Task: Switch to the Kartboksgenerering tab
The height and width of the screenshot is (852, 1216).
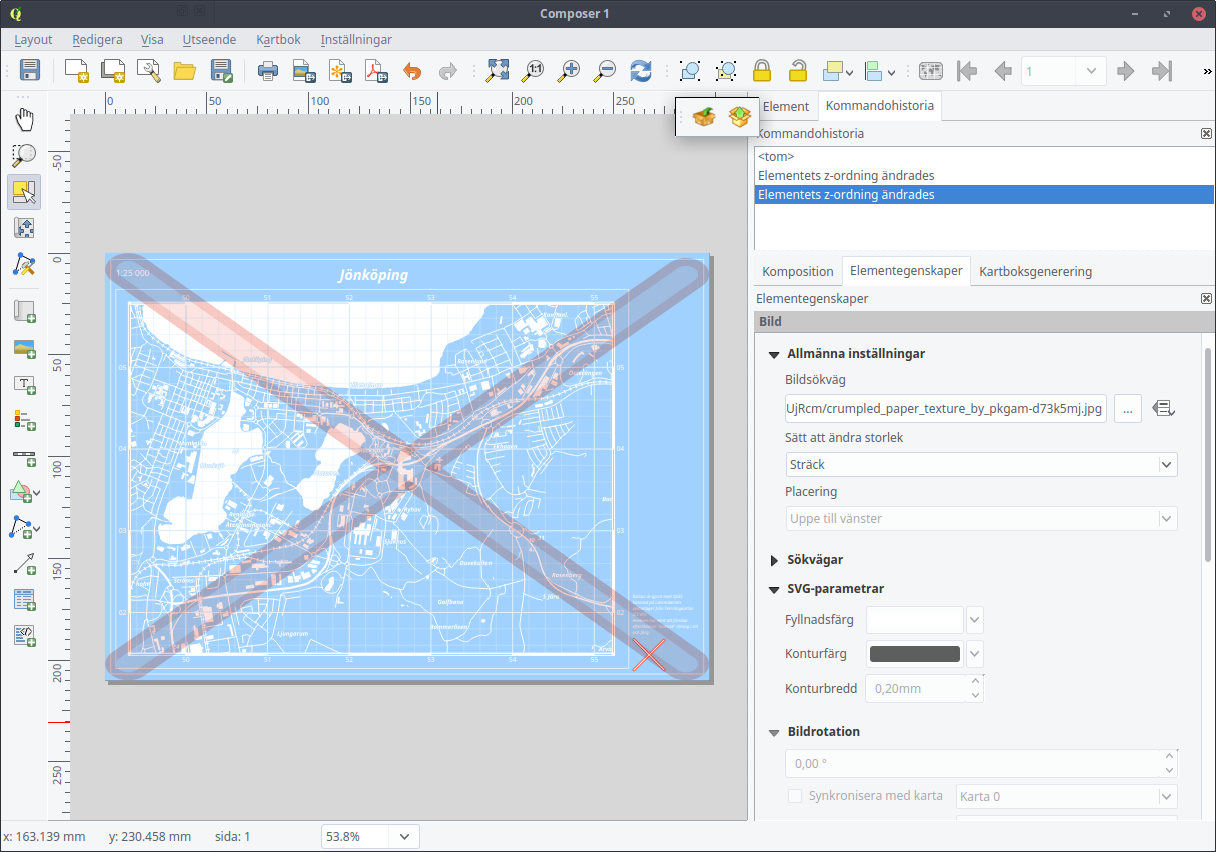Action: pos(1035,271)
